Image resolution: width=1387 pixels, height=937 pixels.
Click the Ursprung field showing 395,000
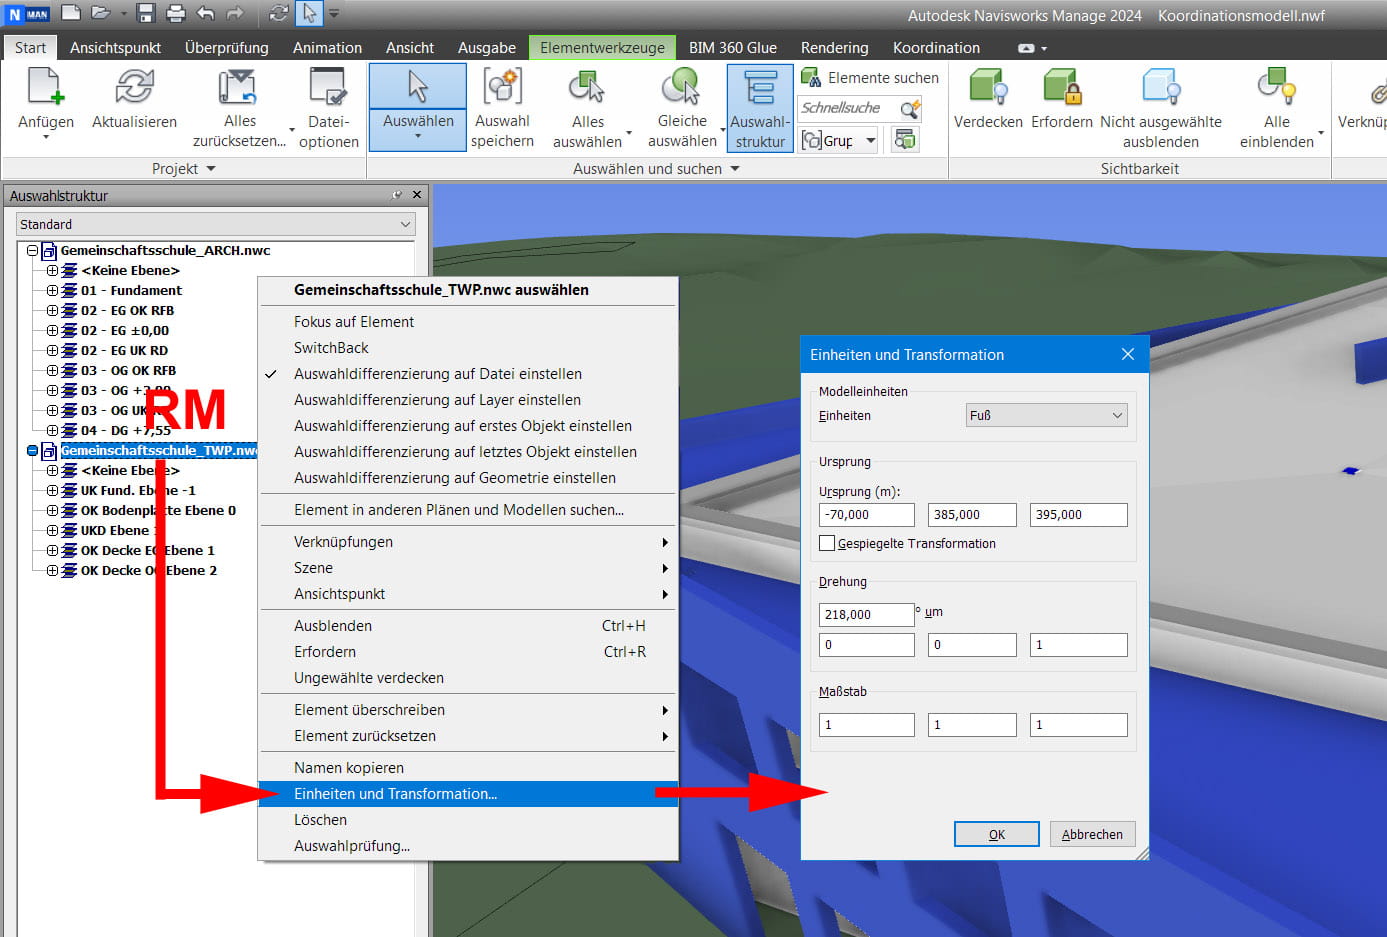1079,514
